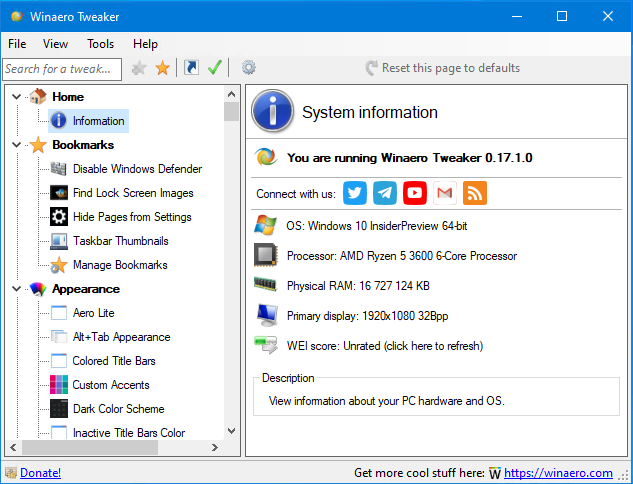Click the tree horizontal scrollbar thumb
This screenshot has height=484, width=633.
(x=90, y=447)
